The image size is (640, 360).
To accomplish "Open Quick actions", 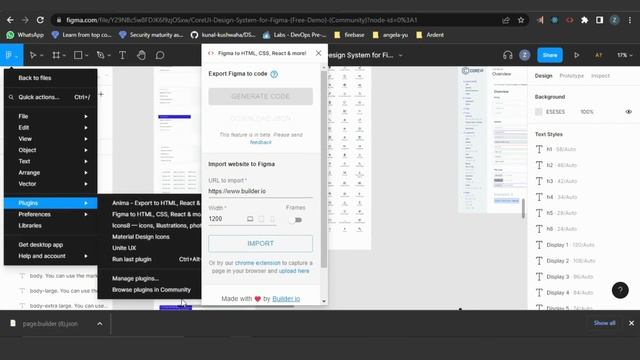I will pos(51,97).
